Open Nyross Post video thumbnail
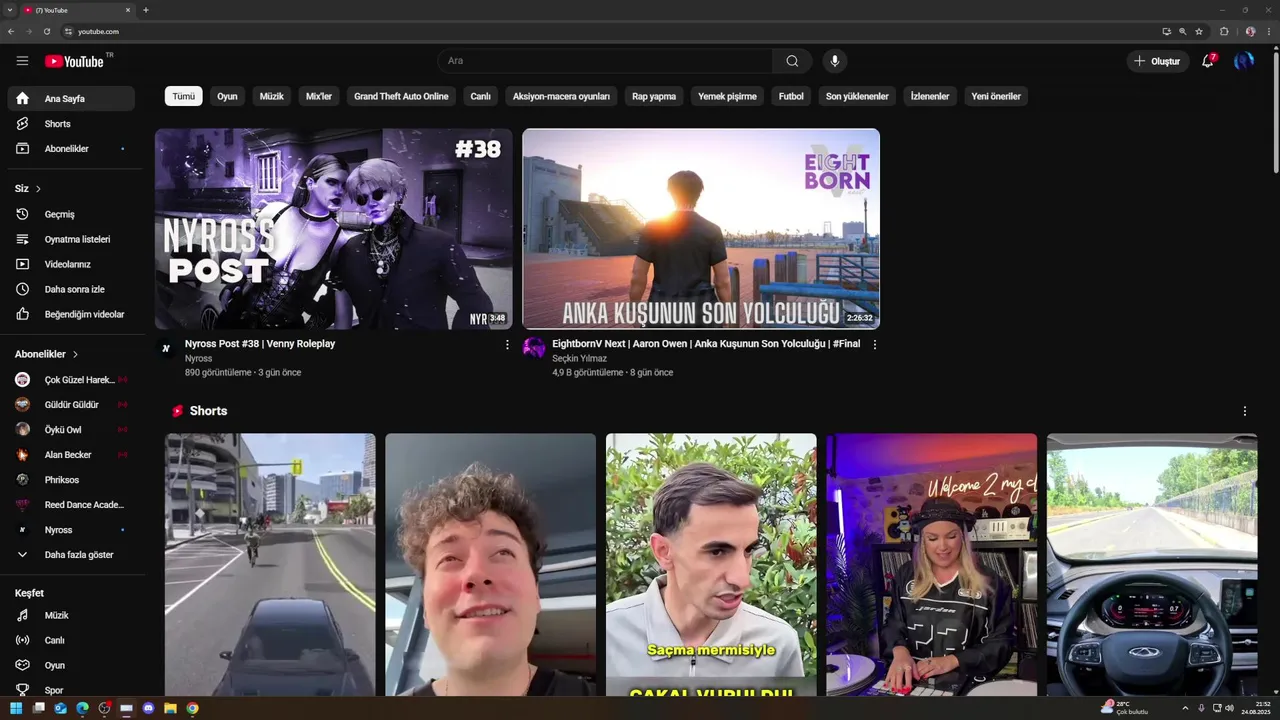This screenshot has height=720, width=1280. click(x=334, y=229)
